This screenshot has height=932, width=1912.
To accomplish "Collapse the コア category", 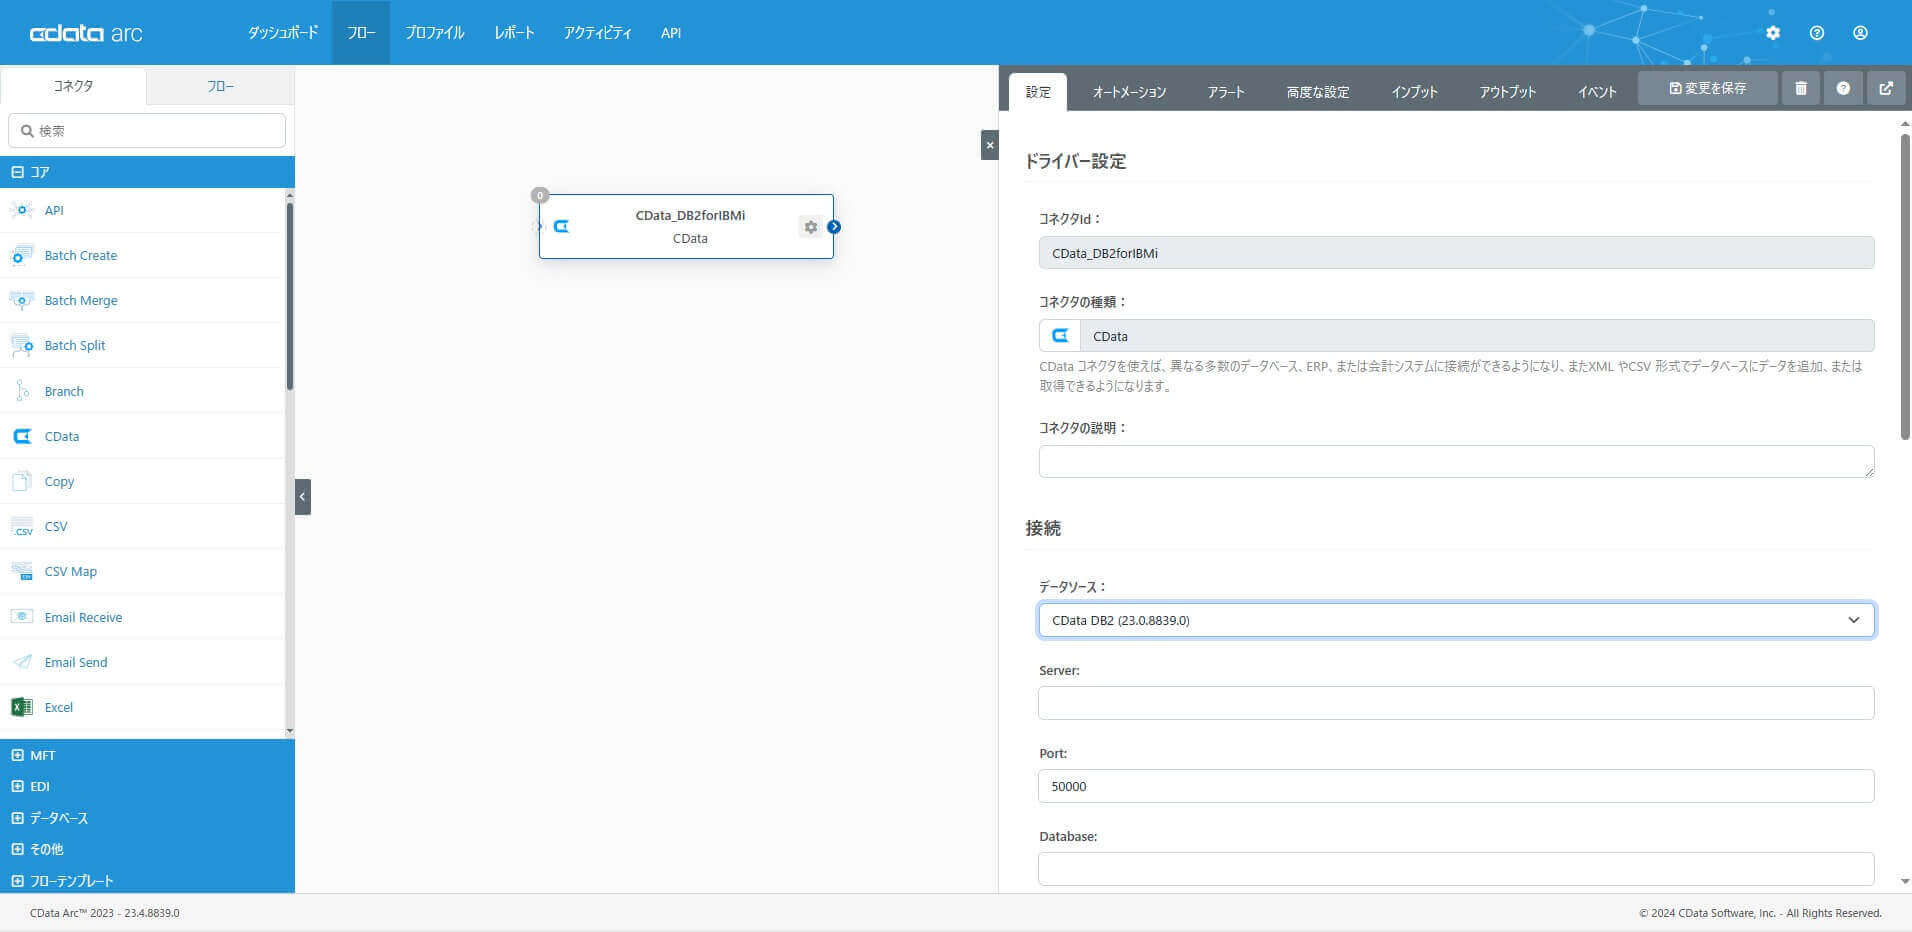I will tap(147, 172).
